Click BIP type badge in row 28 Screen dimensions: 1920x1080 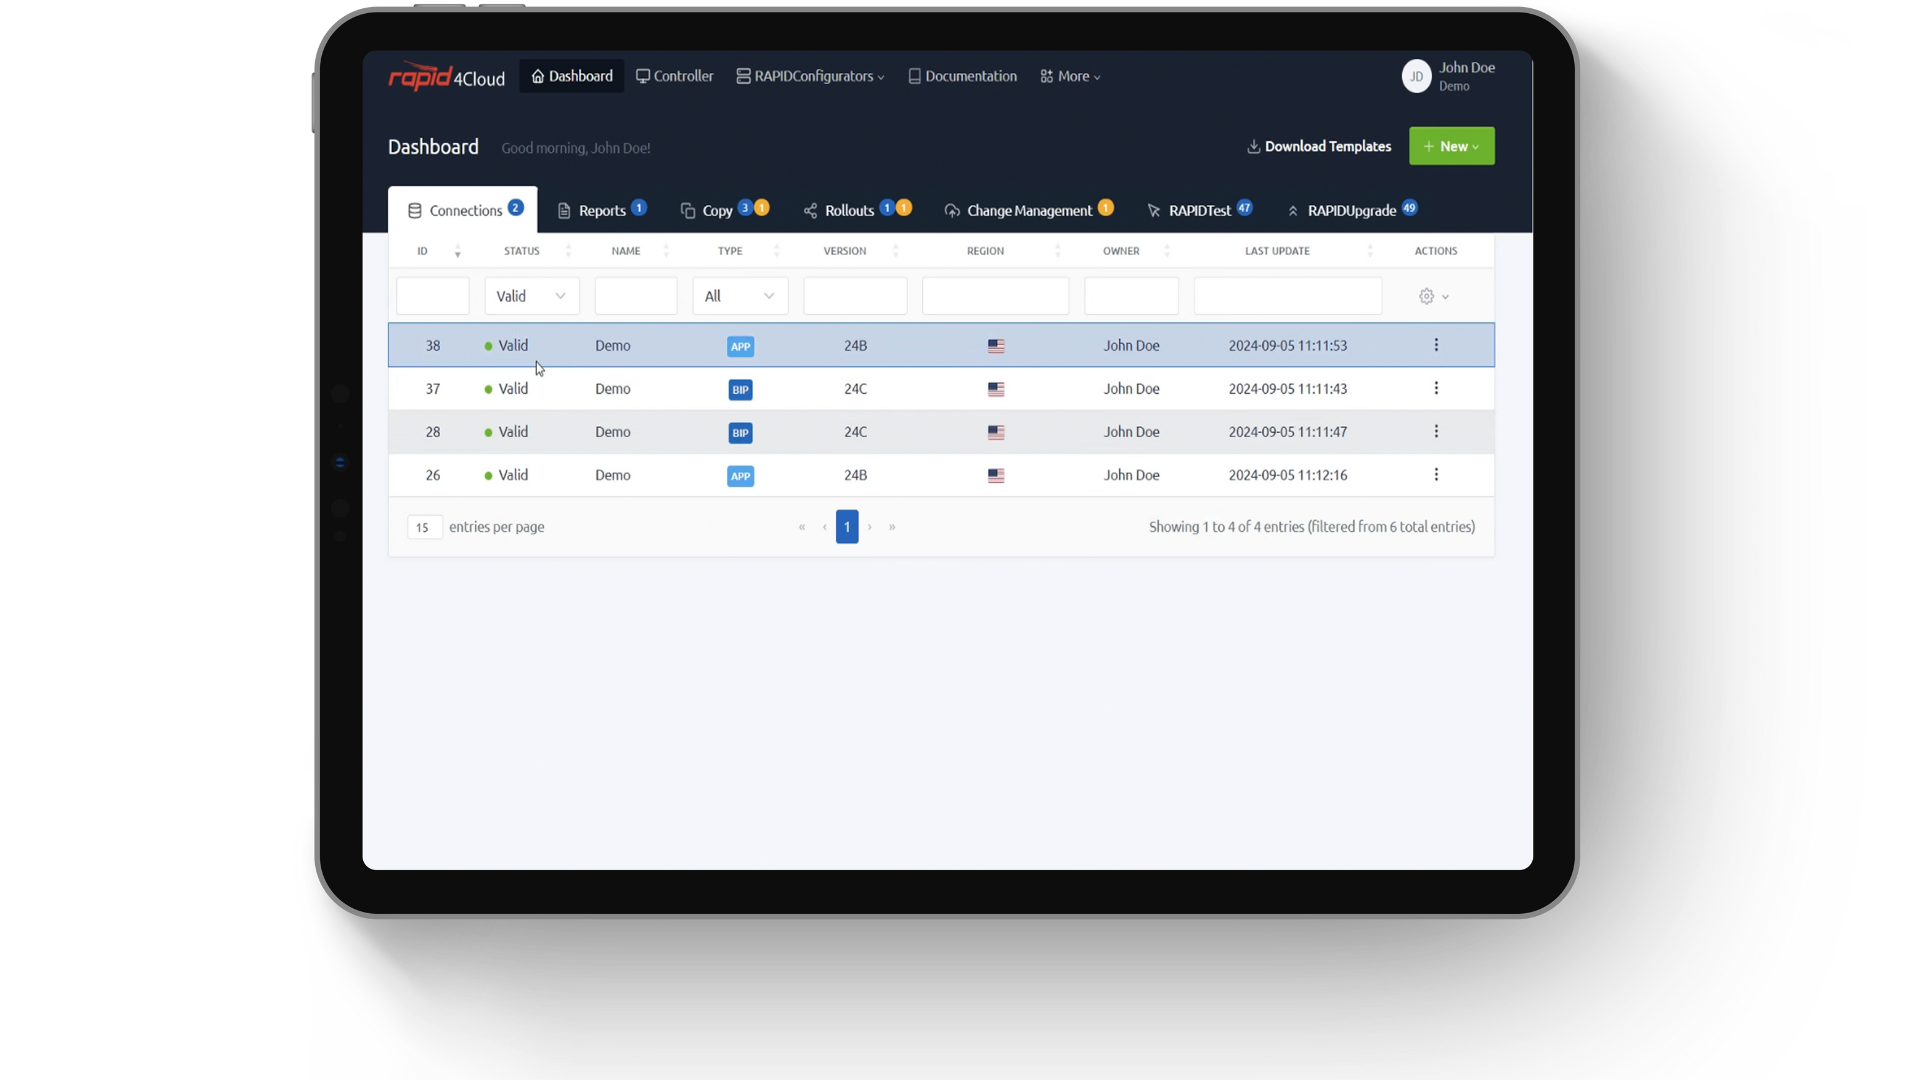coord(740,432)
